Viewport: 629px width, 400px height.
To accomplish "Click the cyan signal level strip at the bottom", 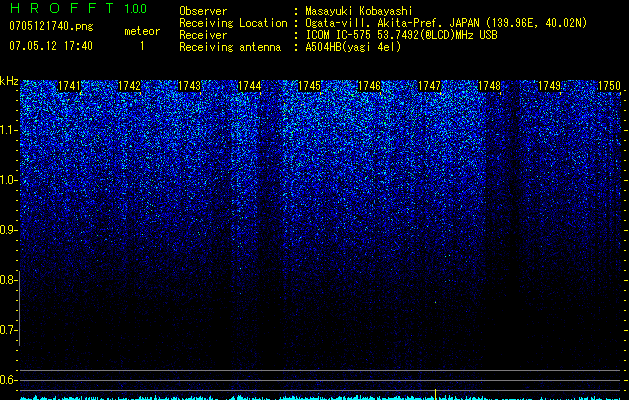I will [320, 398].
